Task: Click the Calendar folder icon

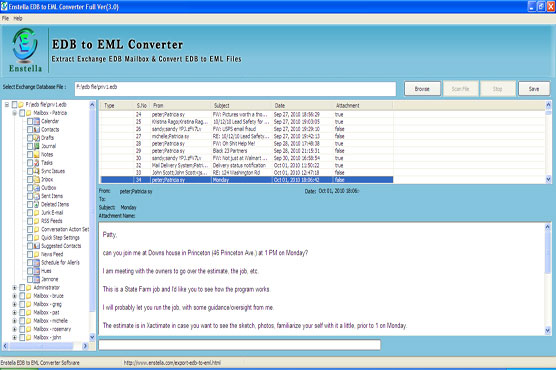Action: (37, 121)
